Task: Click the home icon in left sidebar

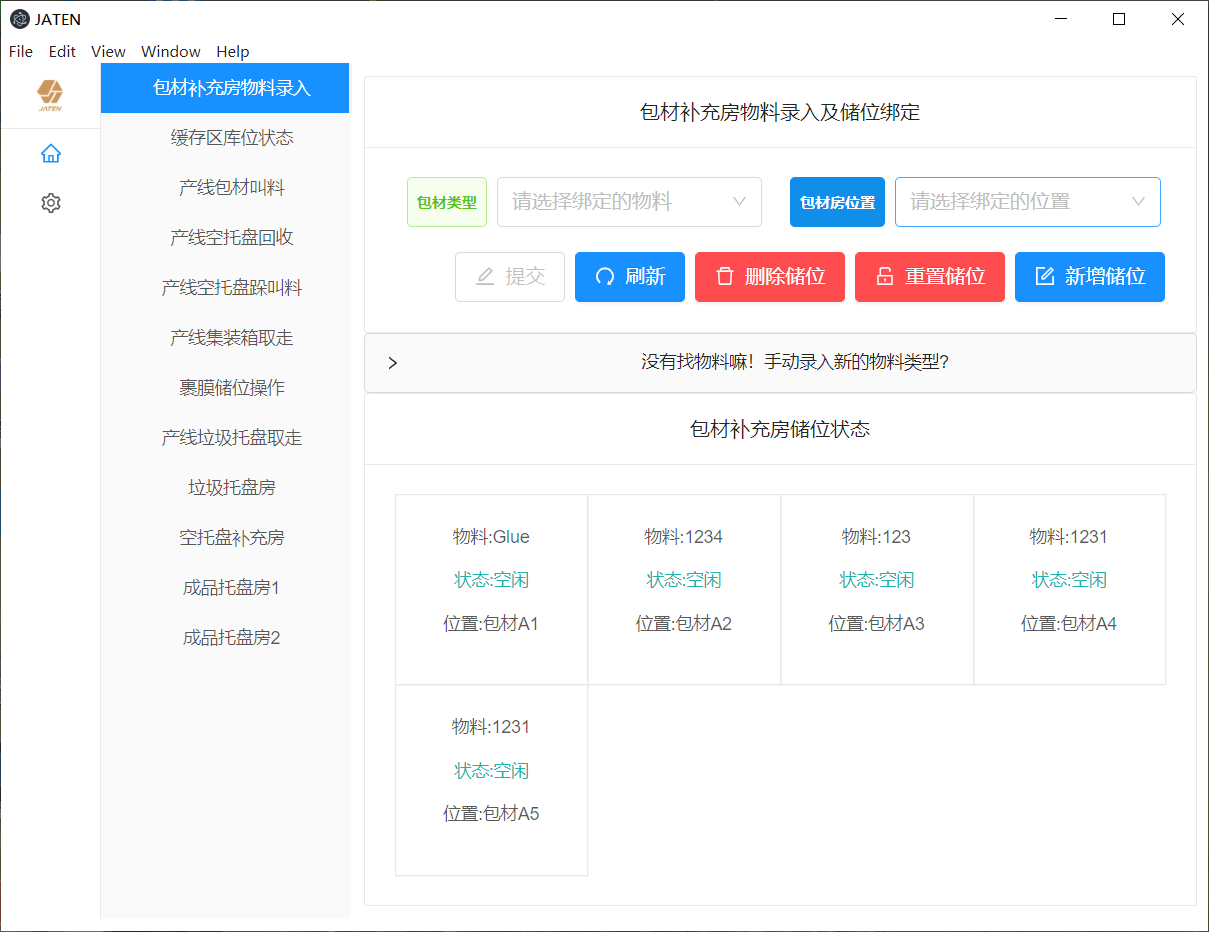Action: point(51,153)
